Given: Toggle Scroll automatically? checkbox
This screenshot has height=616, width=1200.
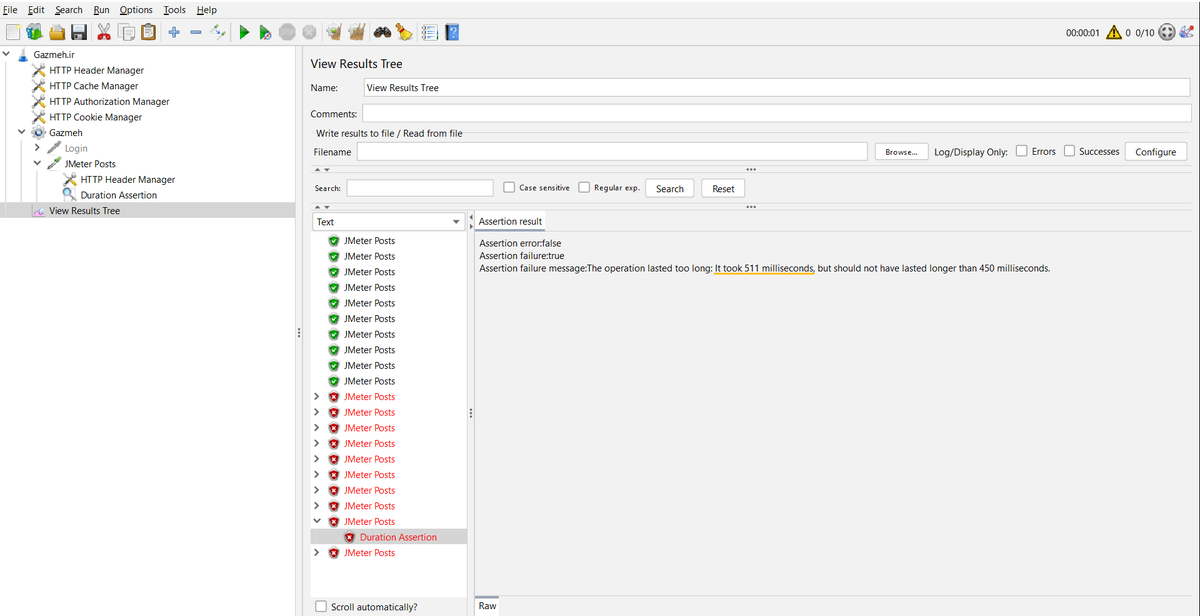Looking at the screenshot, I should 321,606.
